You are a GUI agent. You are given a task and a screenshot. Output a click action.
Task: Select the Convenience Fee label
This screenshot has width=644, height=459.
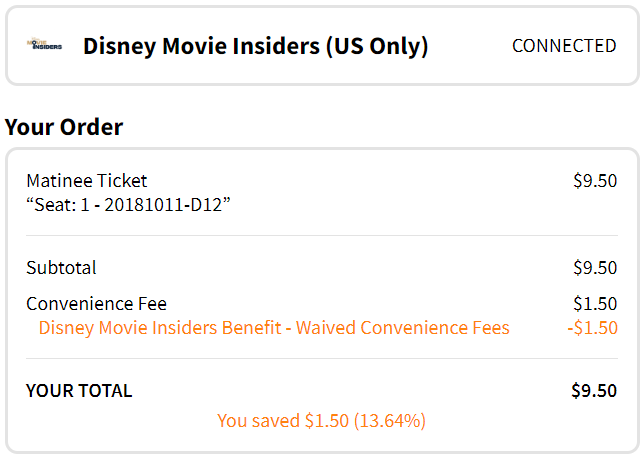click(97, 304)
